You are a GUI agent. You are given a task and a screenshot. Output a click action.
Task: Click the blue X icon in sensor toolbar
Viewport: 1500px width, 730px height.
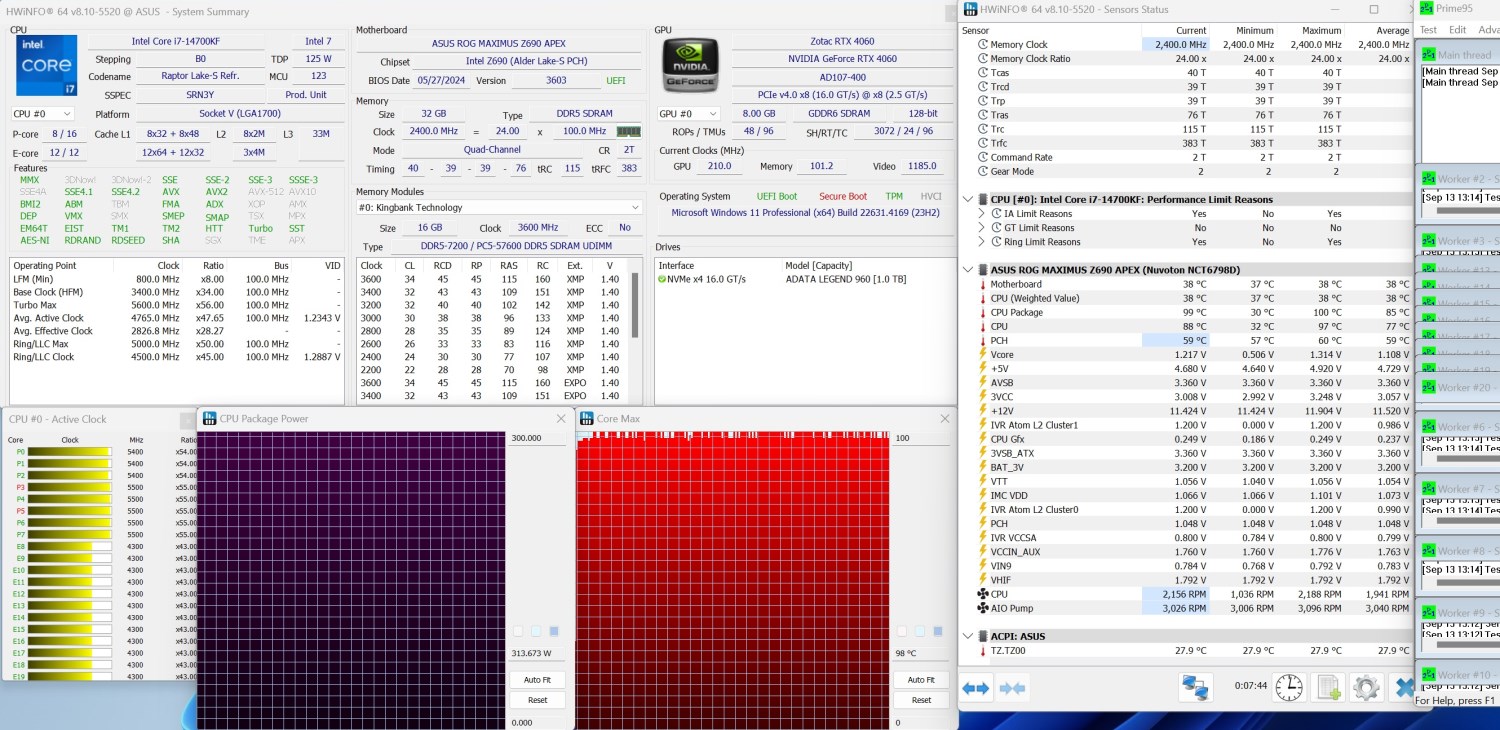(1403, 687)
